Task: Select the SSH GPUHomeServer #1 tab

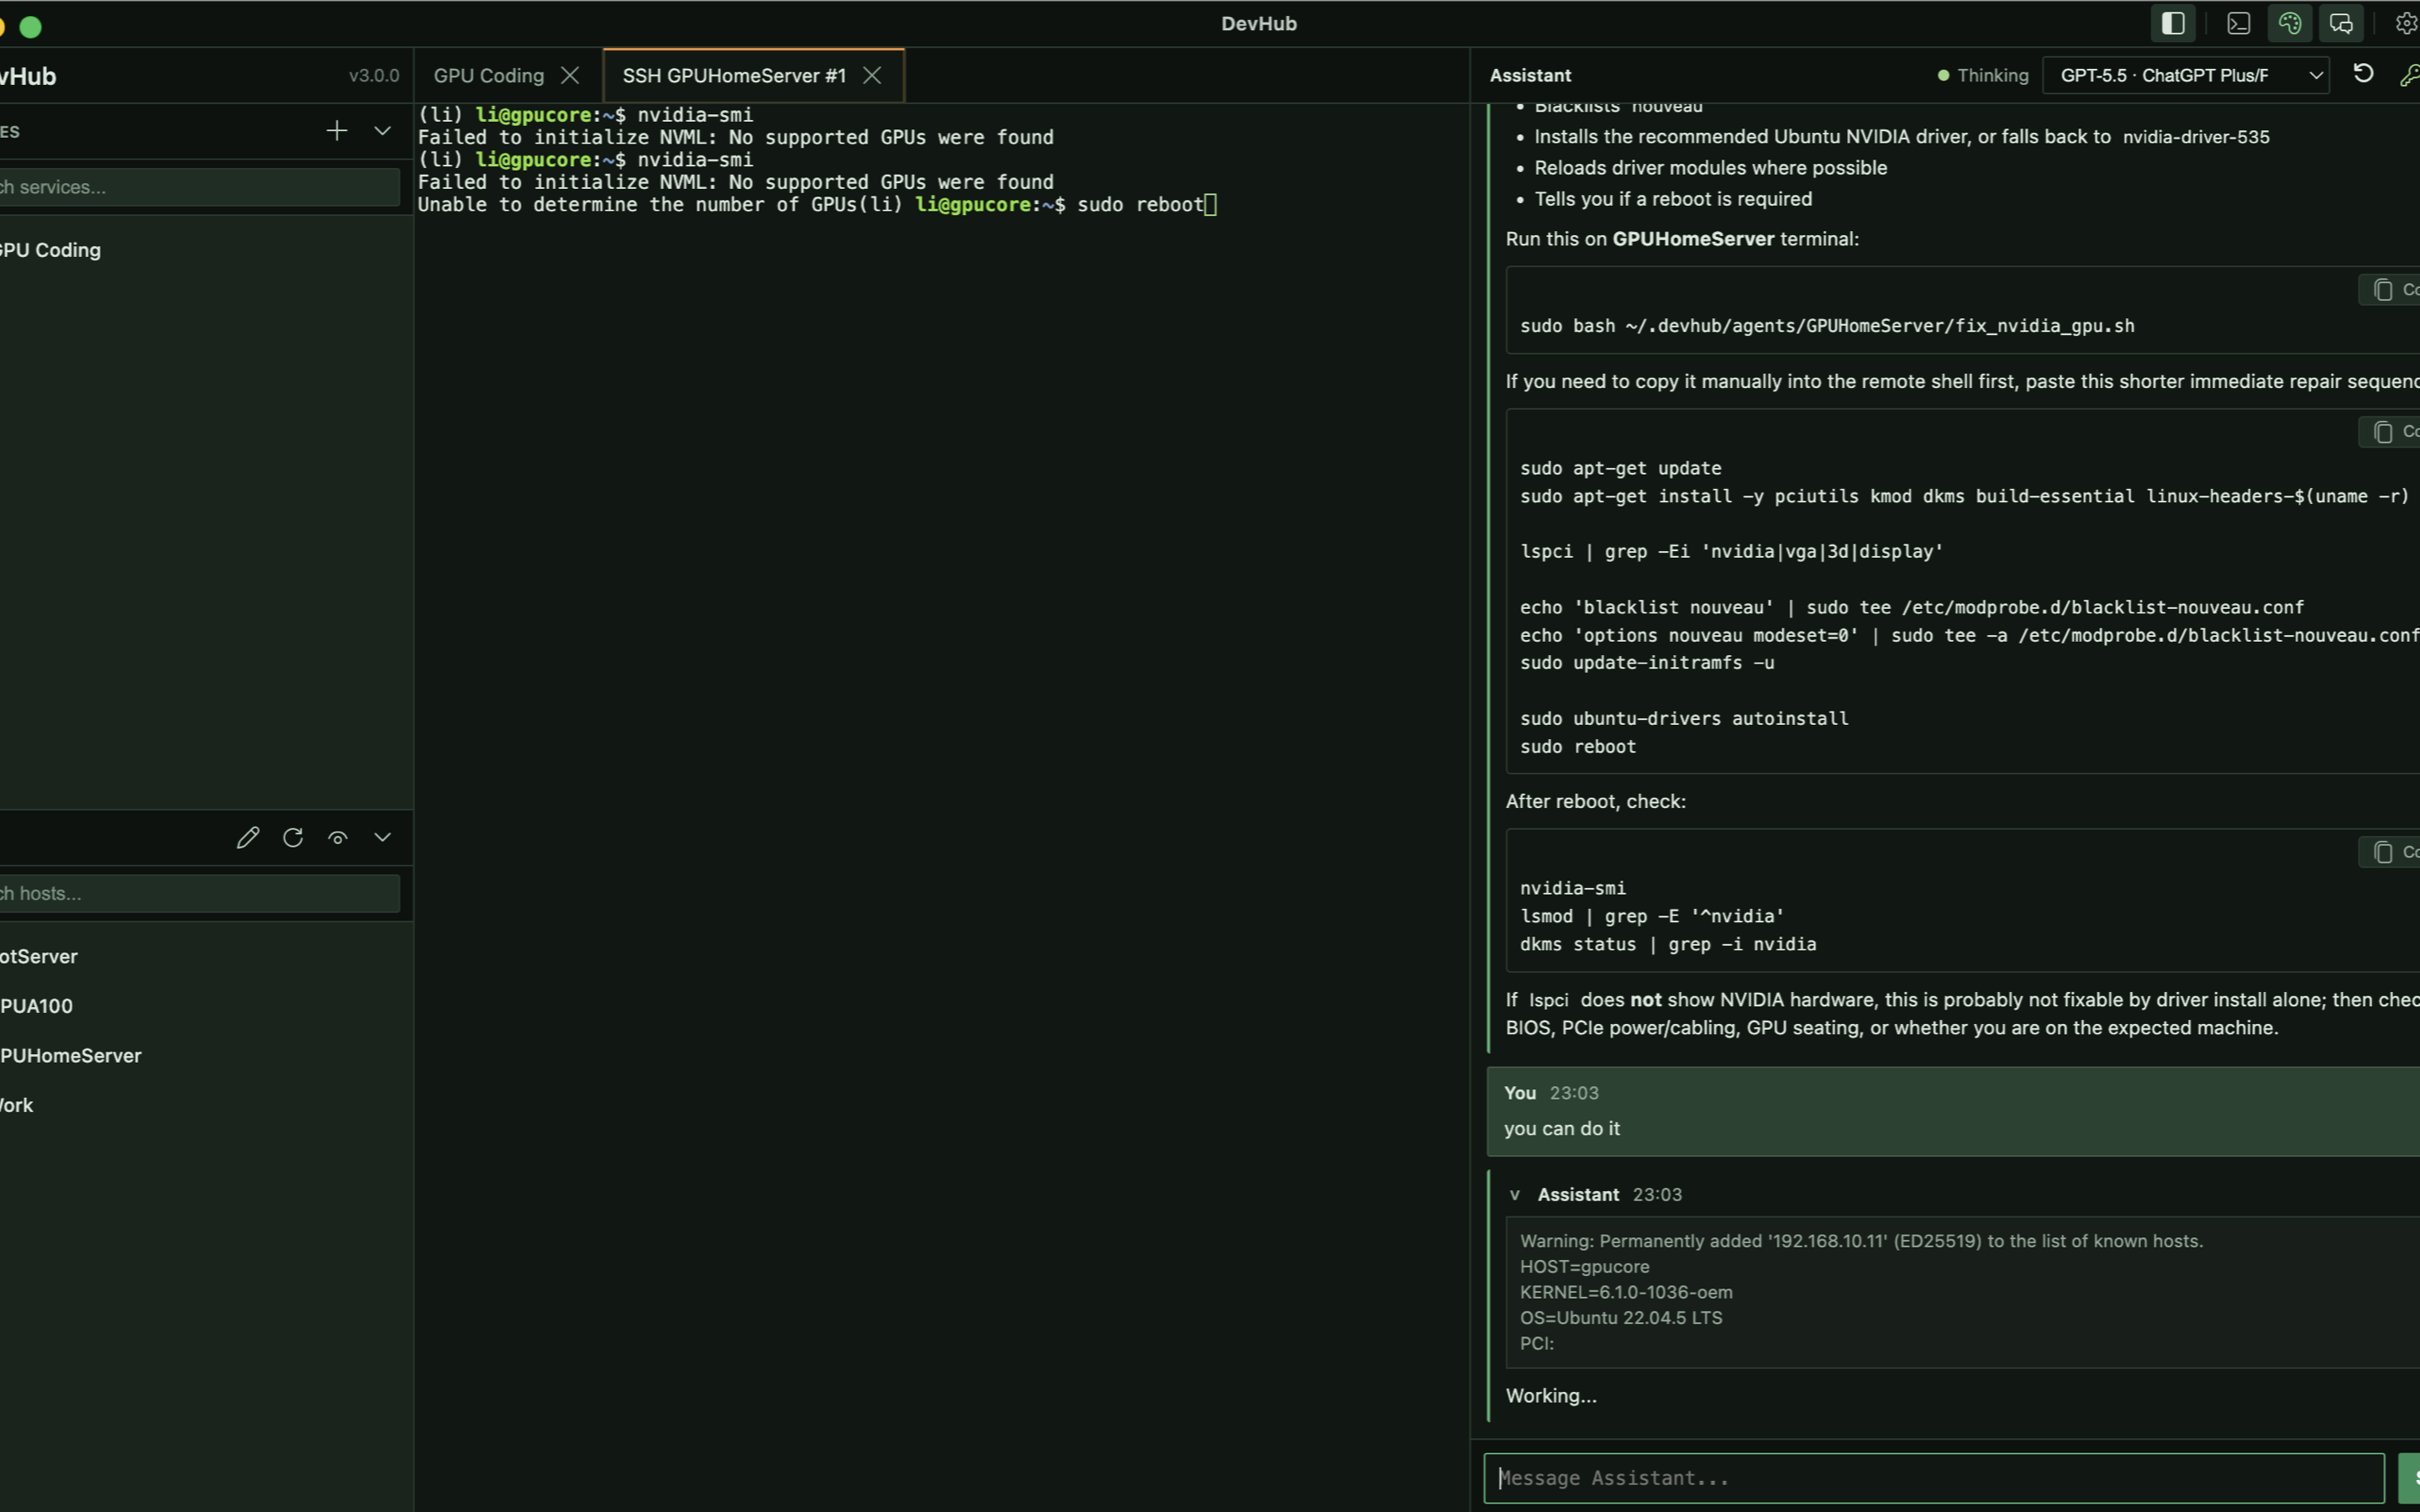Action: (734, 76)
